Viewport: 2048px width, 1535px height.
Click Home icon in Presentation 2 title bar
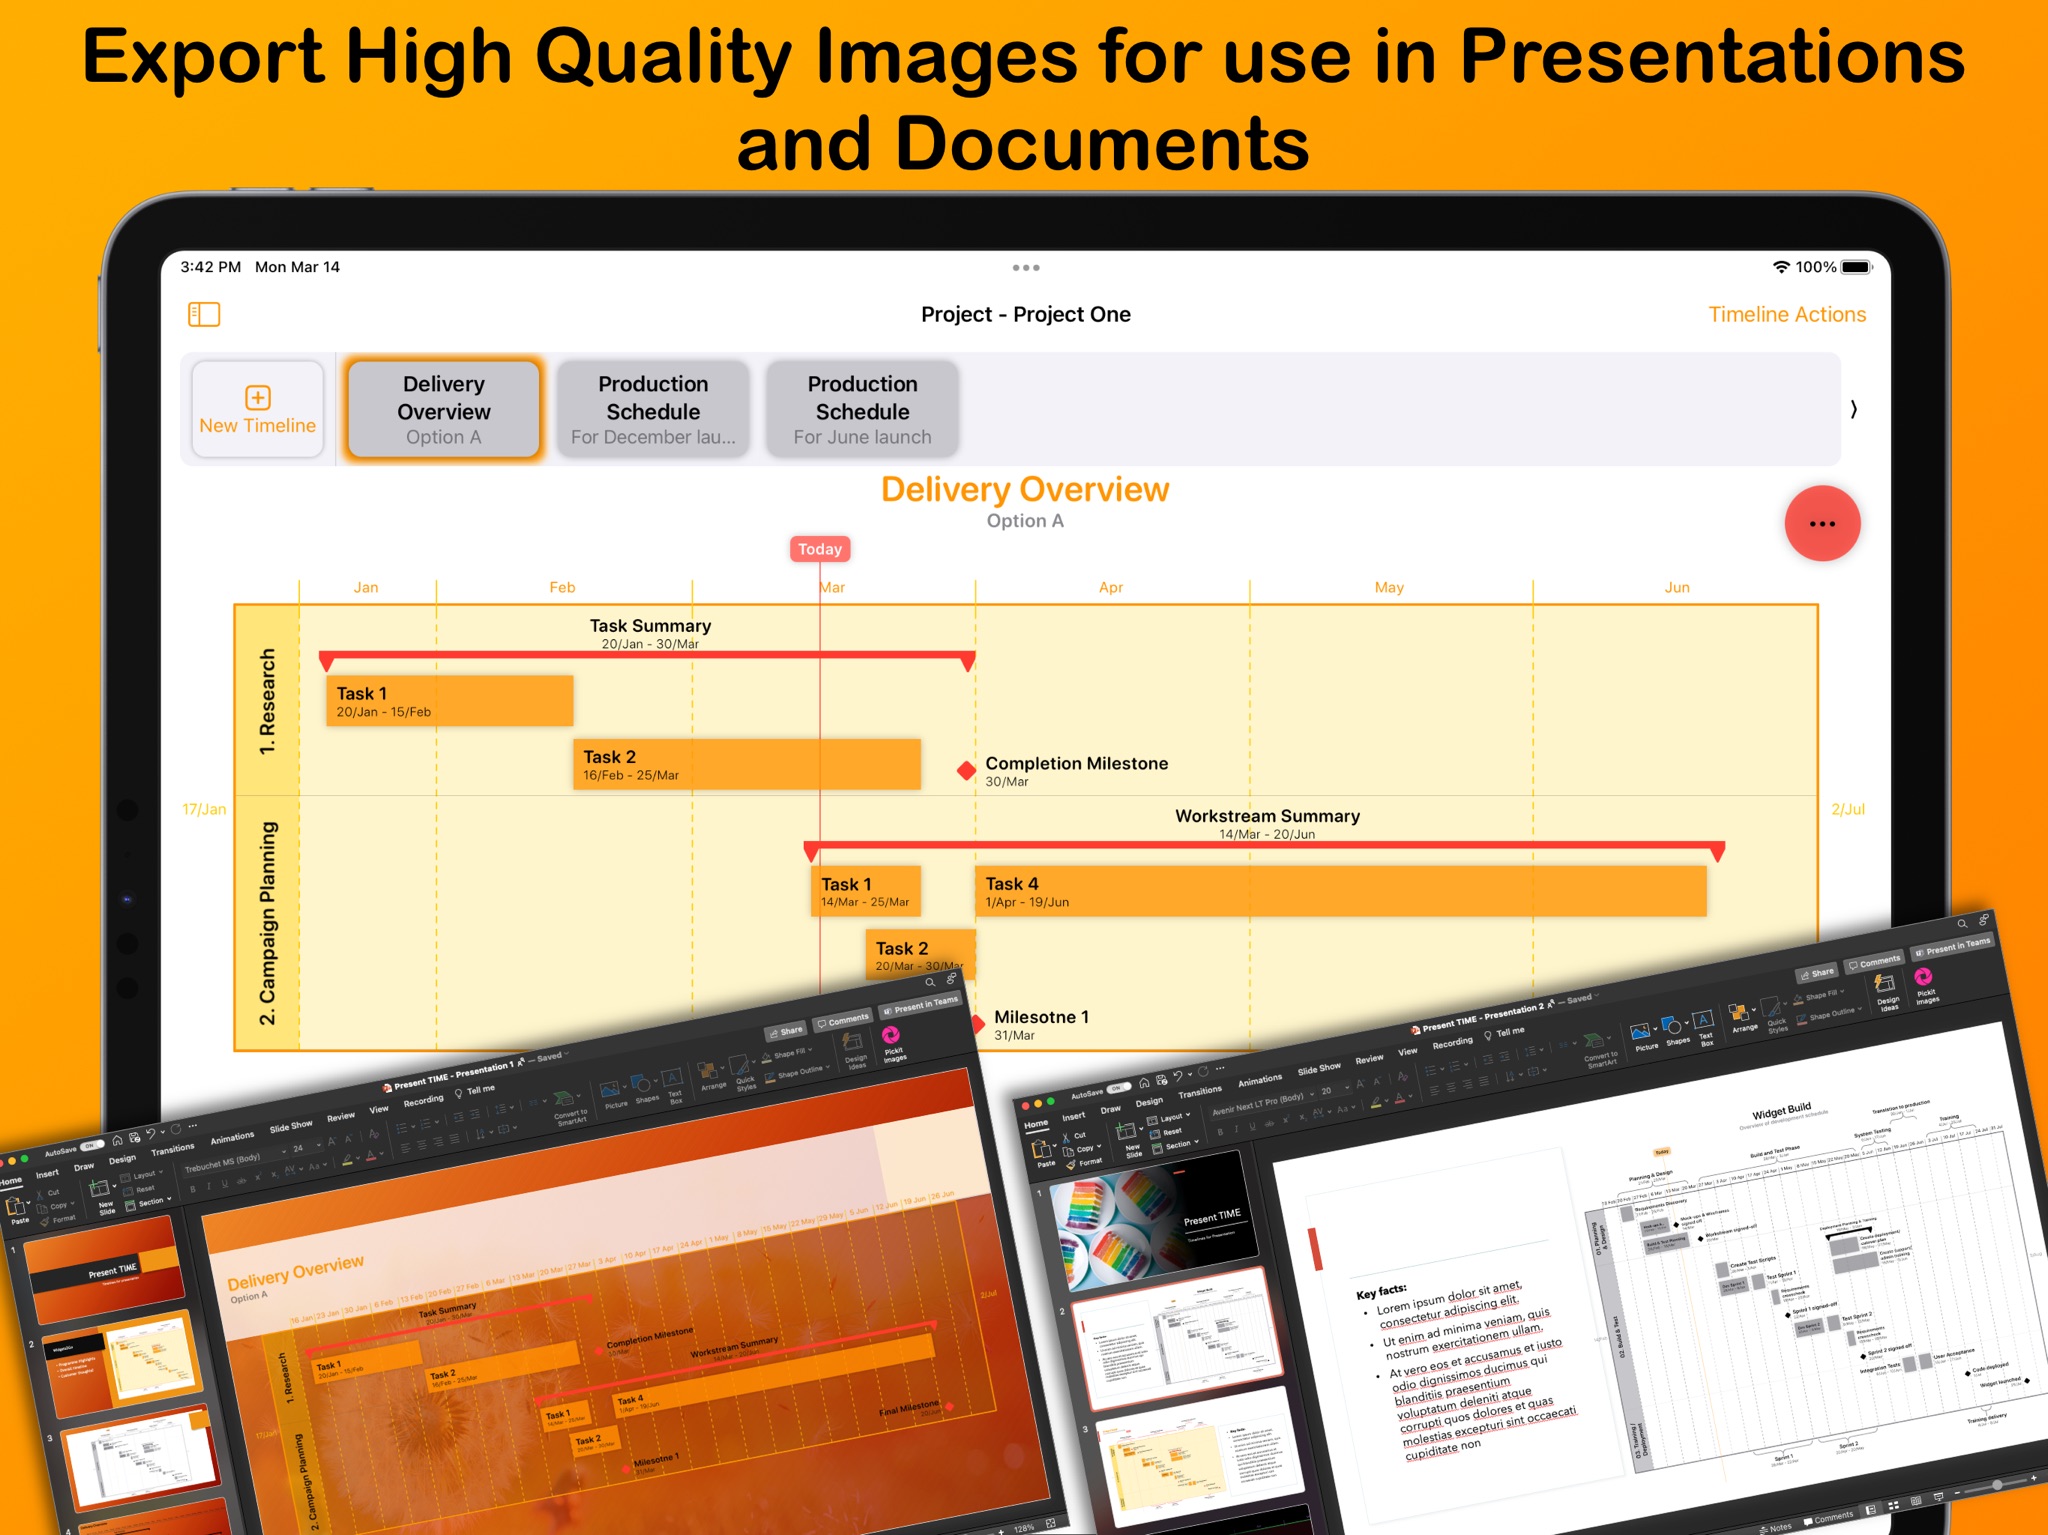(1144, 1084)
